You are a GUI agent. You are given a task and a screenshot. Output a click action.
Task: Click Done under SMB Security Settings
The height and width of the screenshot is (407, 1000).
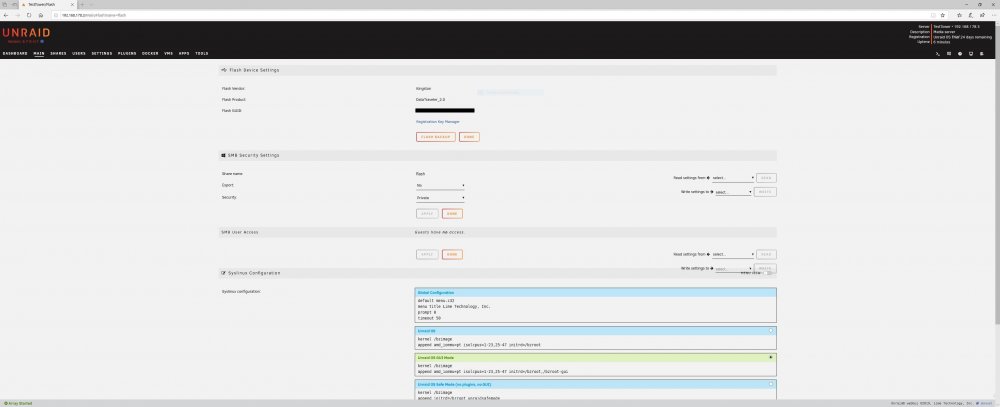[x=452, y=214]
